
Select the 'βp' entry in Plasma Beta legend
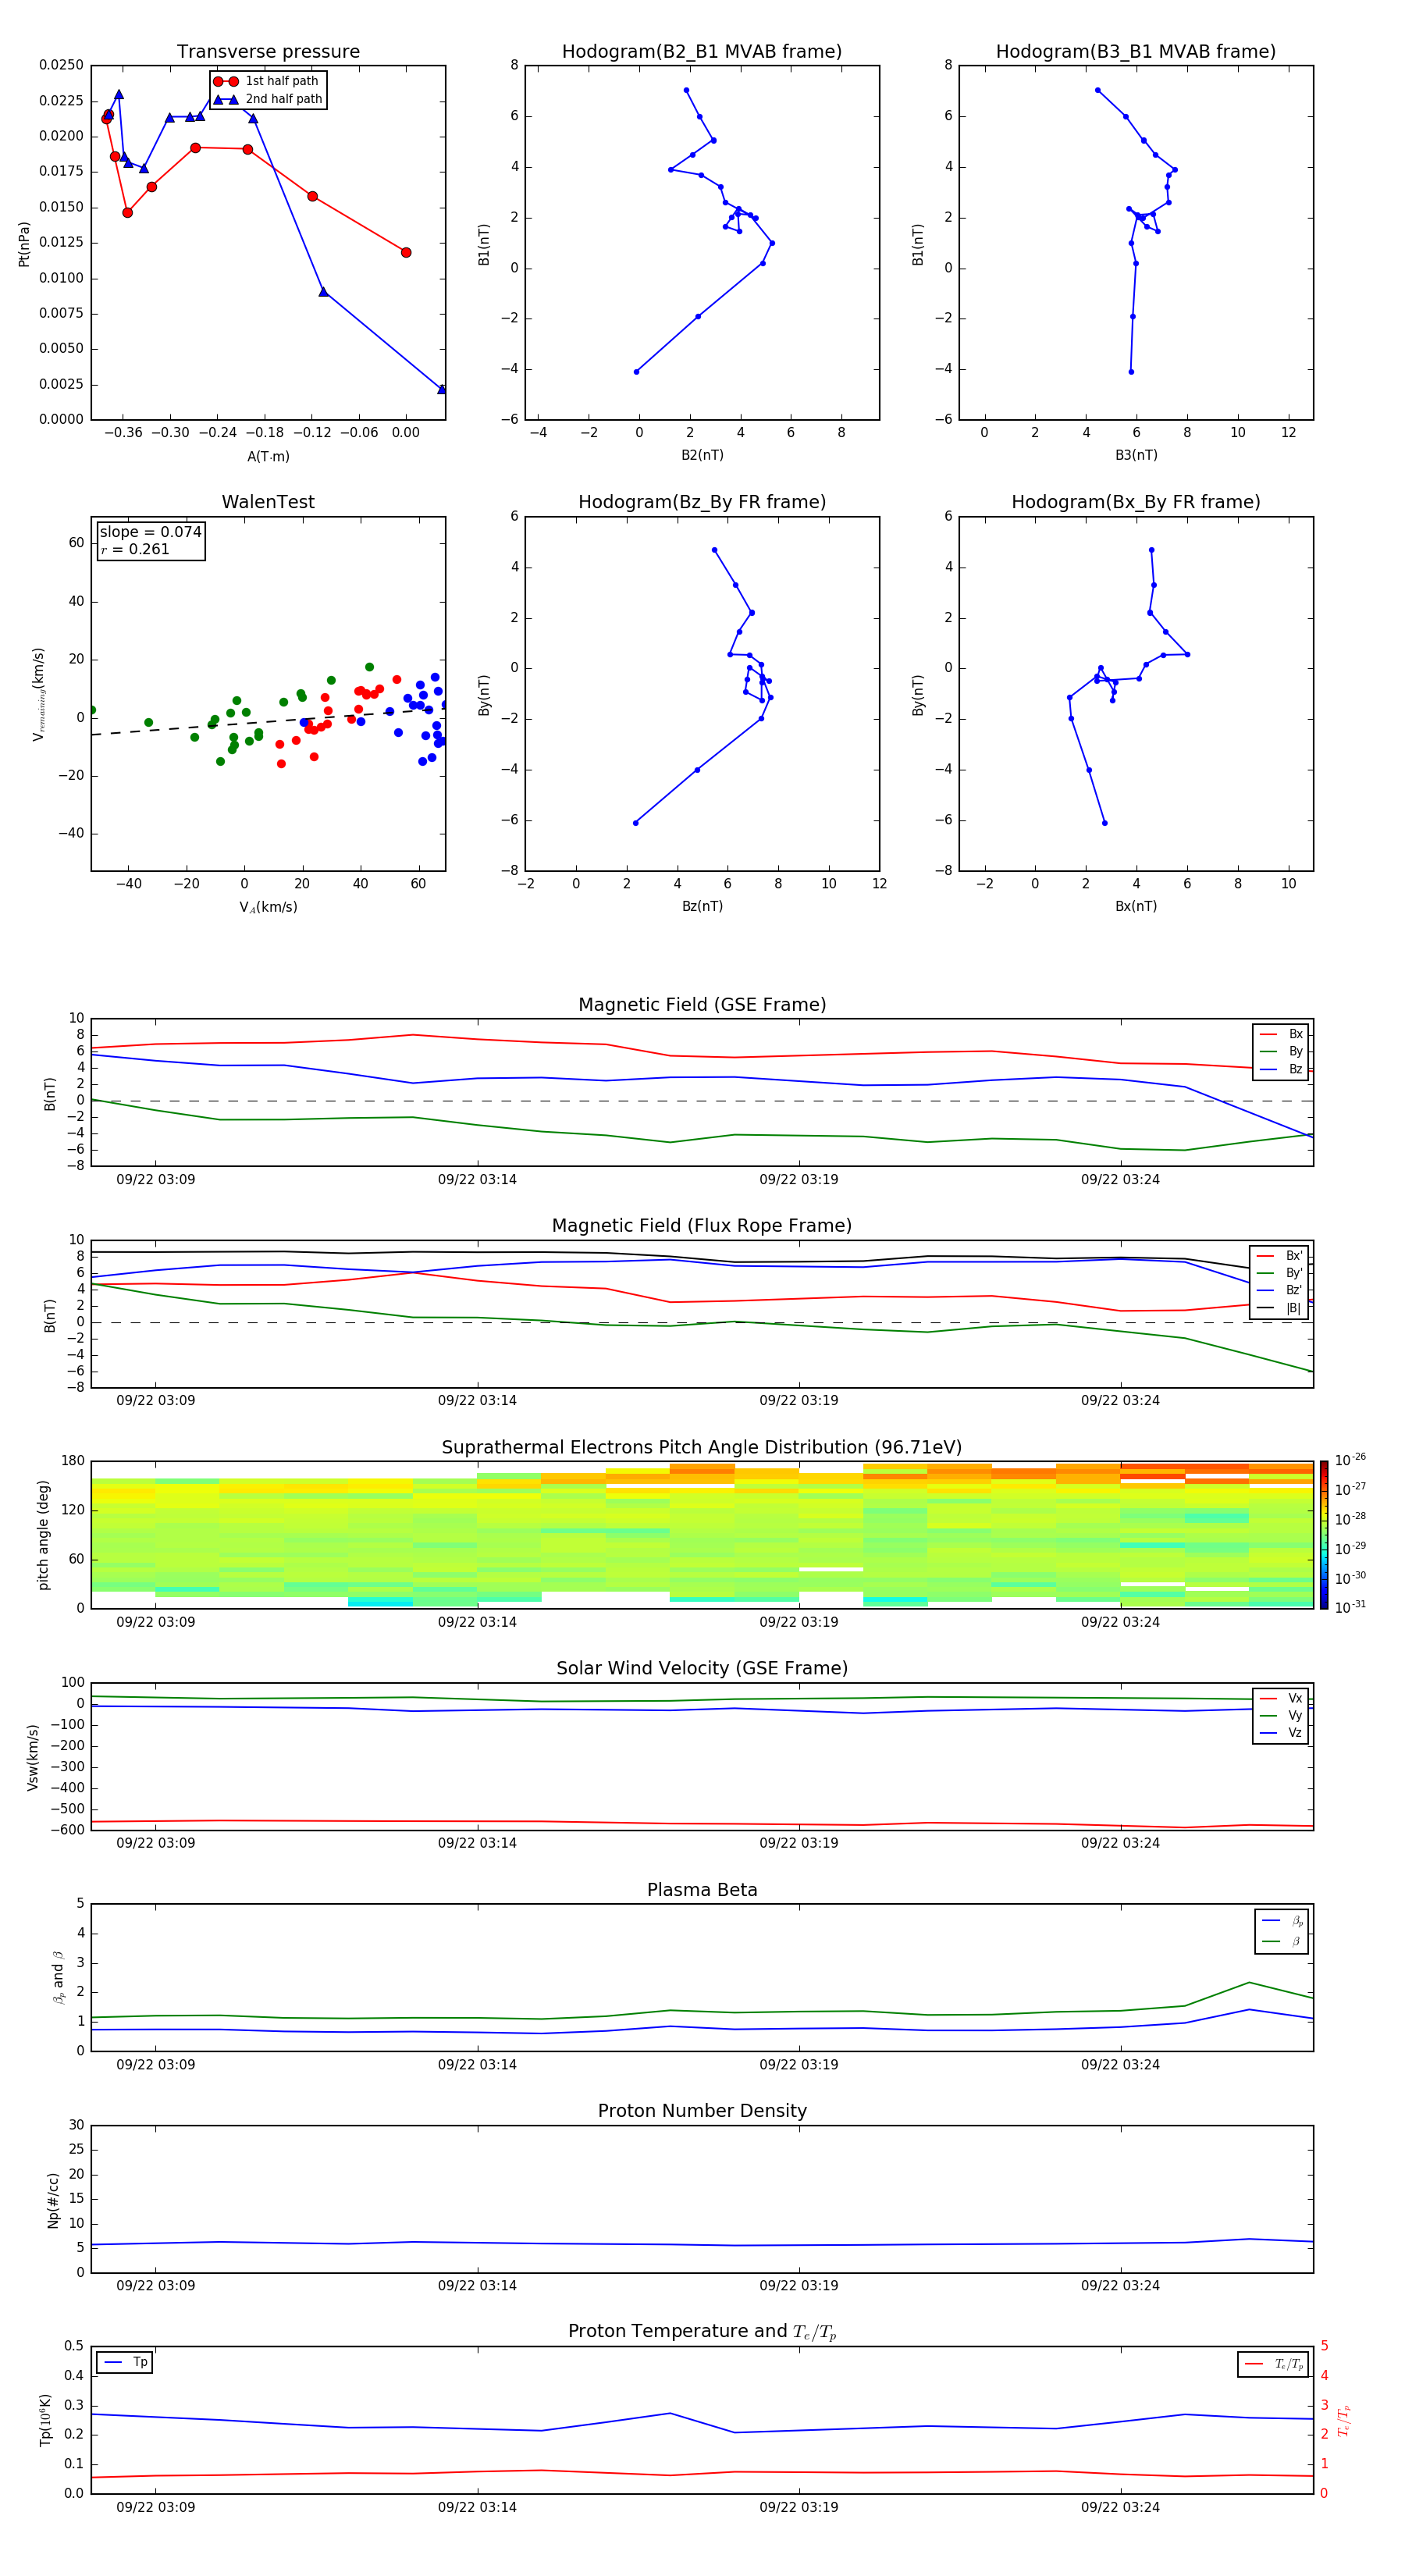point(1283,1921)
